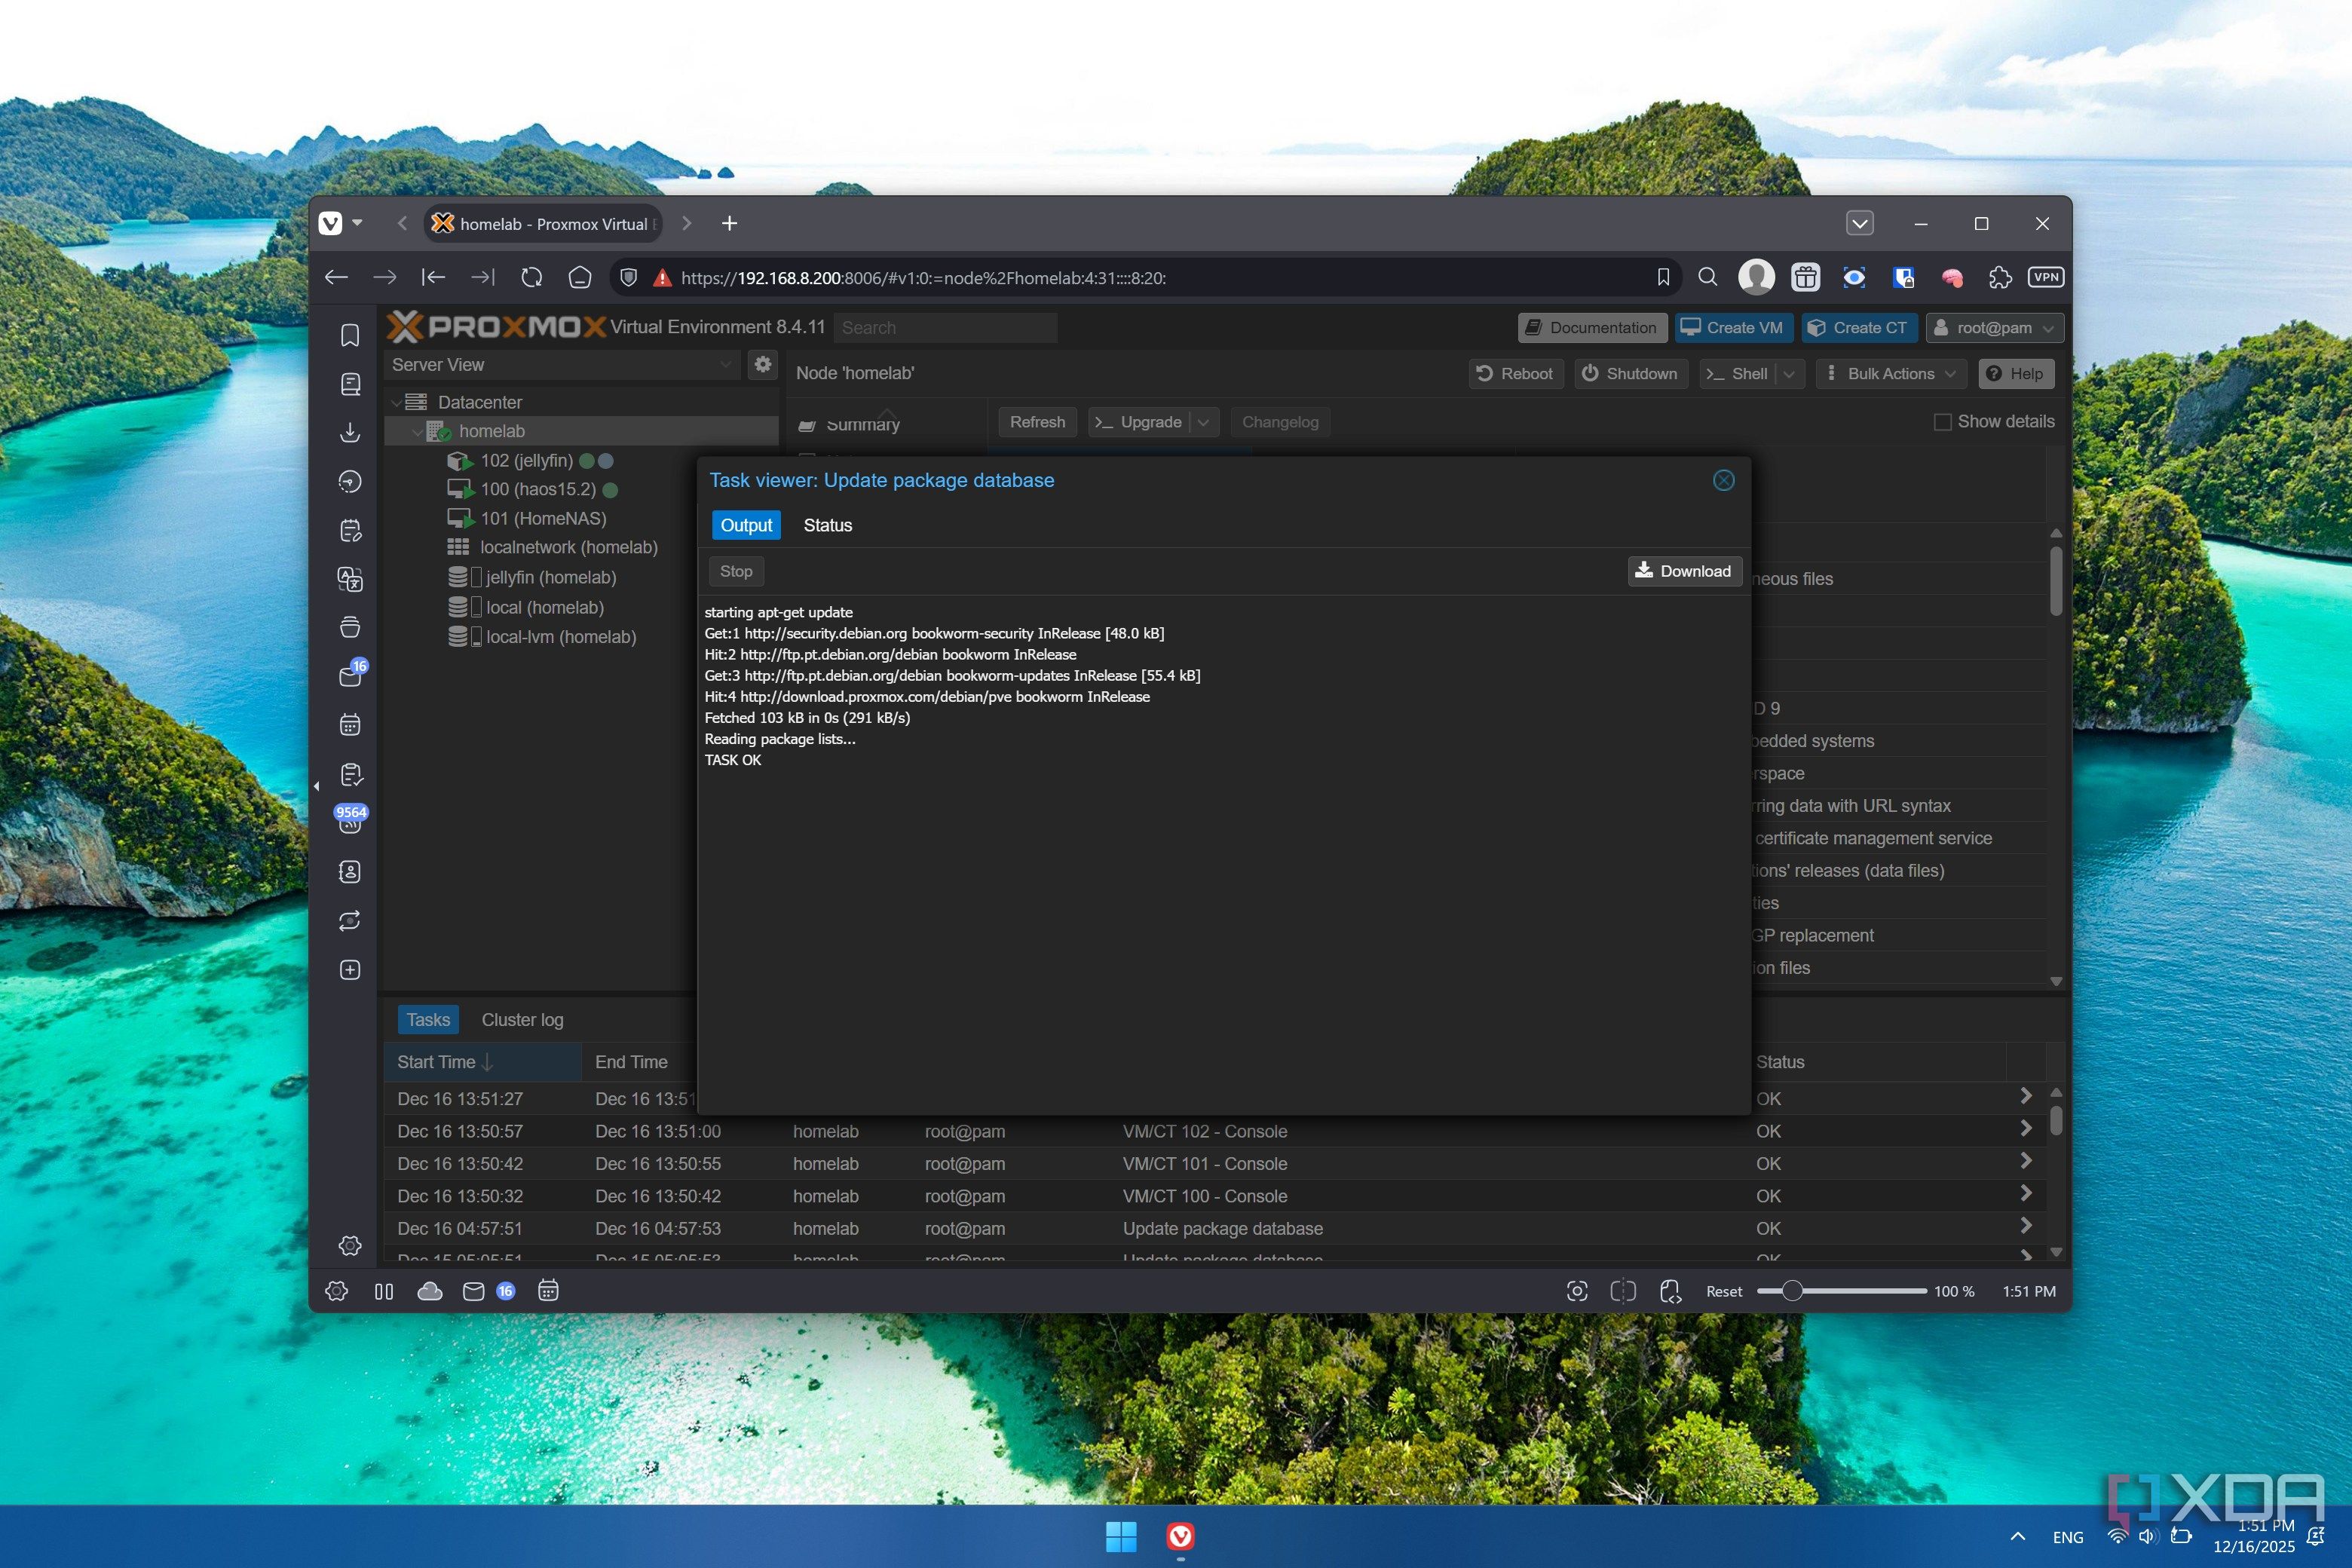
Task: Click the Reboot button
Action: tap(1515, 374)
